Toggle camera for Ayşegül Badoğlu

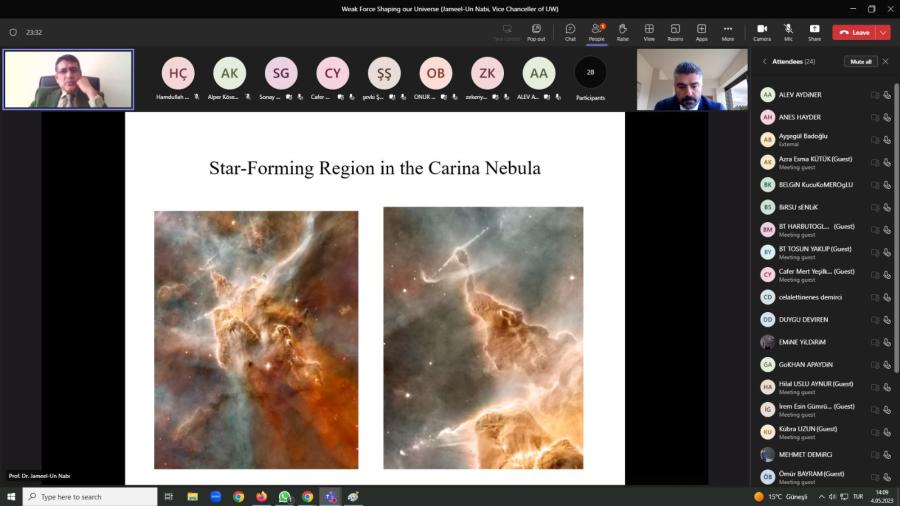pos(874,139)
